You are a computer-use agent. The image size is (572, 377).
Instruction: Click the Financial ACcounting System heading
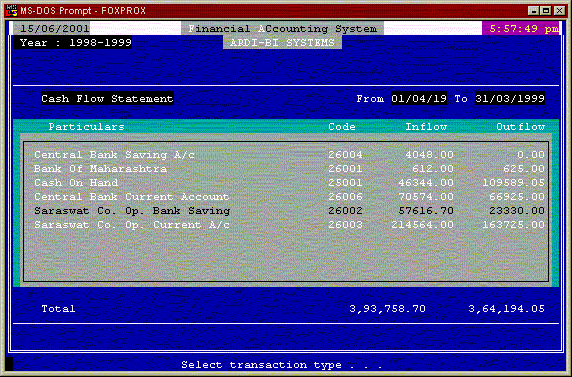[x=282, y=28]
